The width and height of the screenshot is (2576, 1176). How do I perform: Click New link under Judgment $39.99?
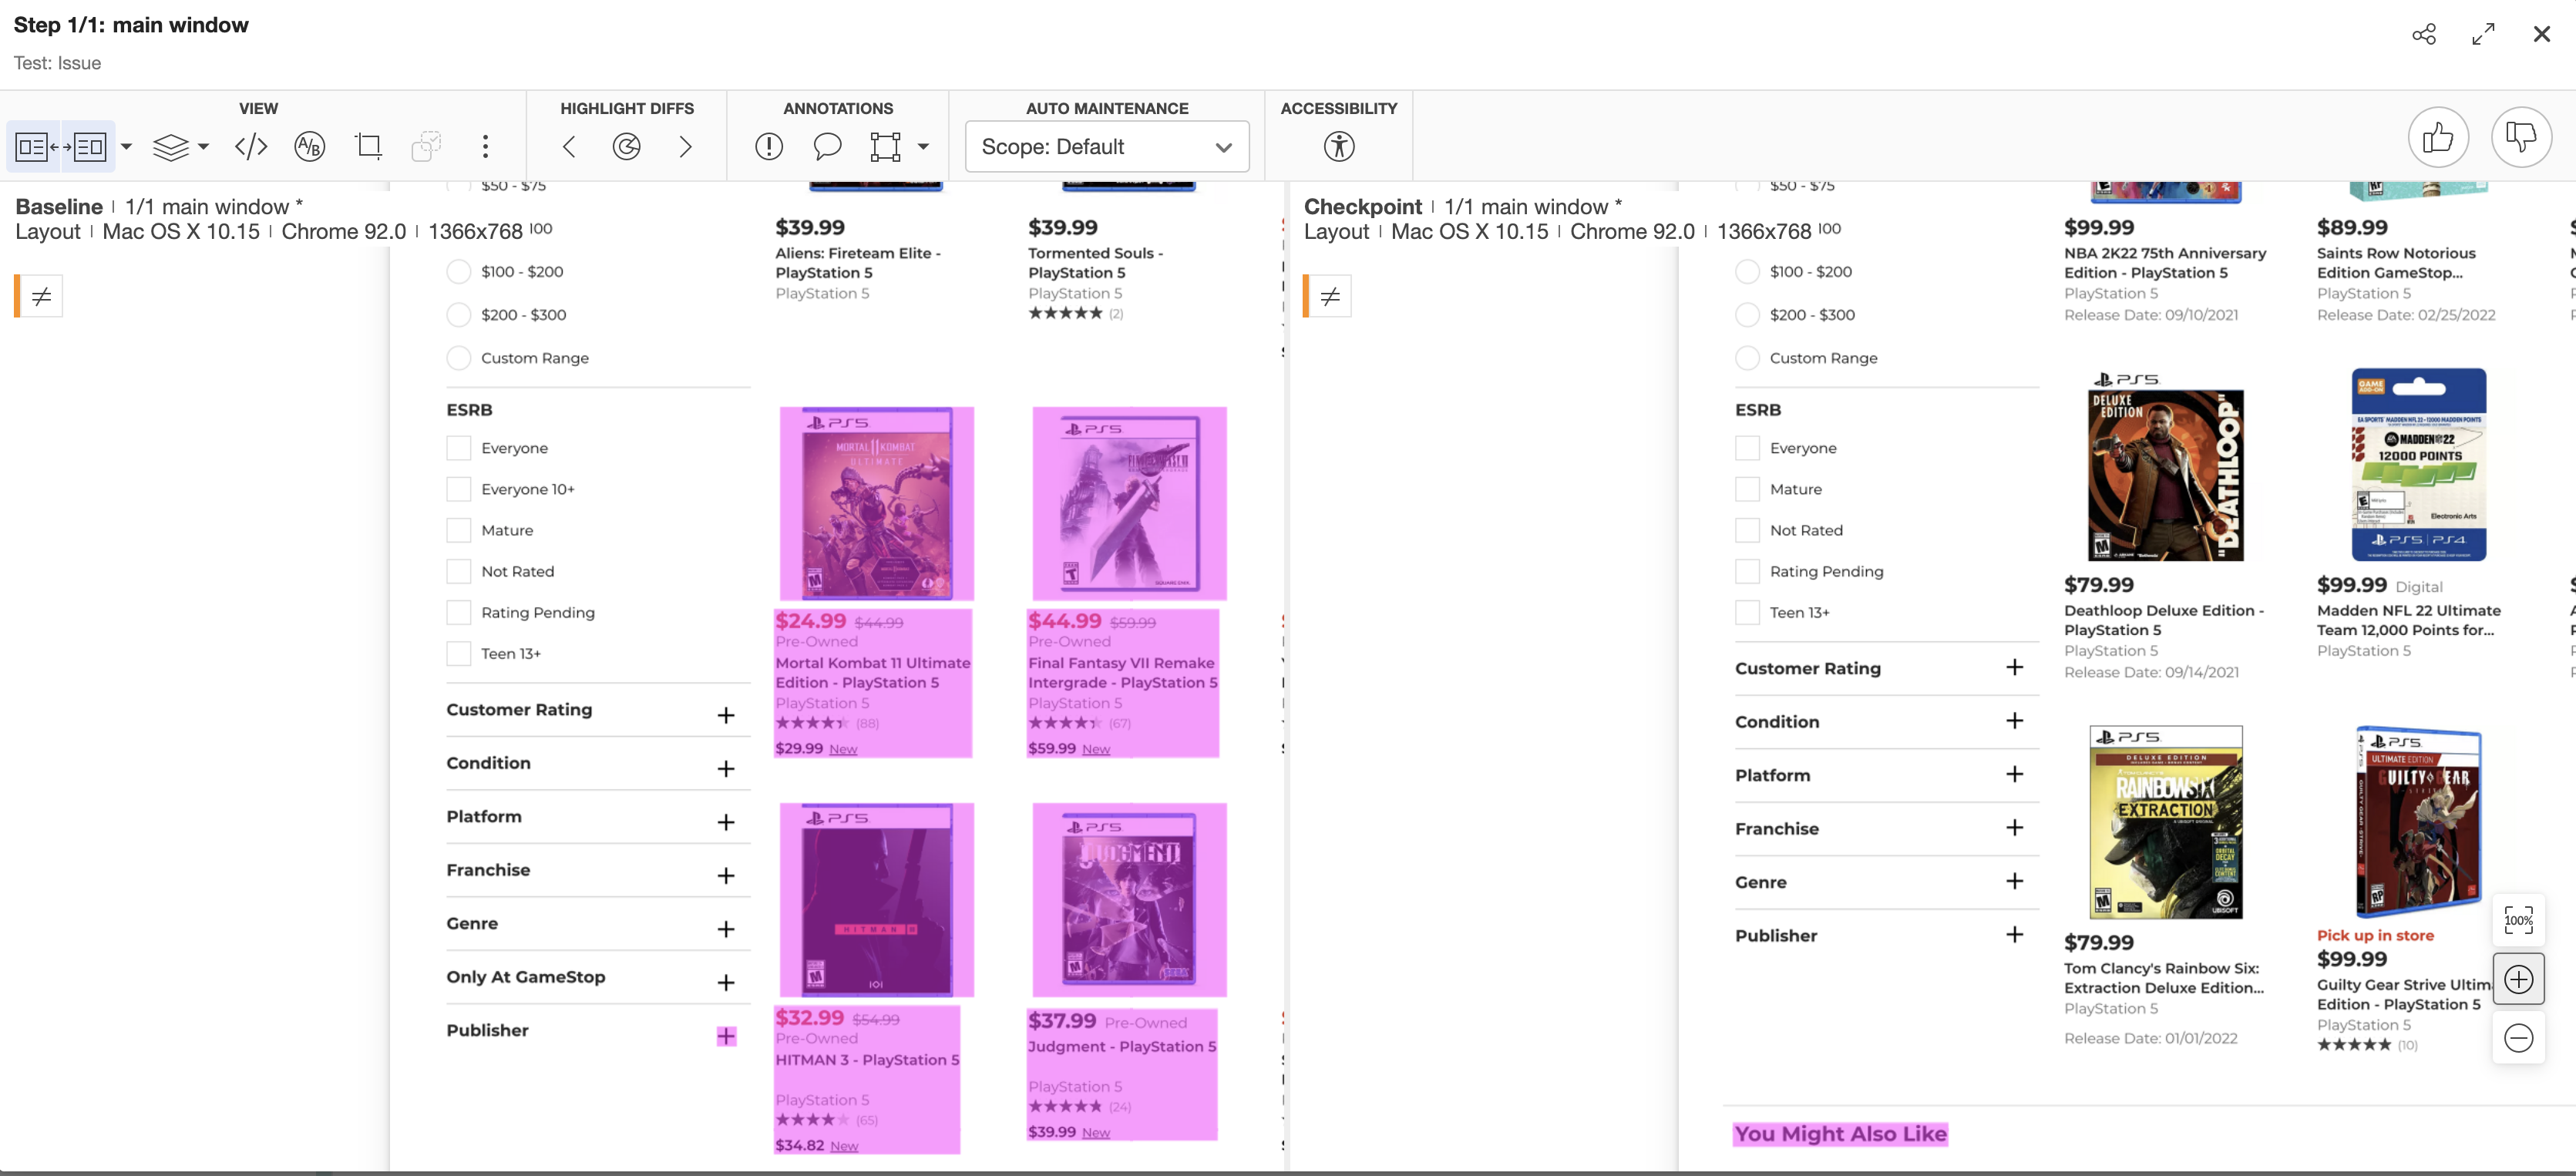[x=1096, y=1132]
